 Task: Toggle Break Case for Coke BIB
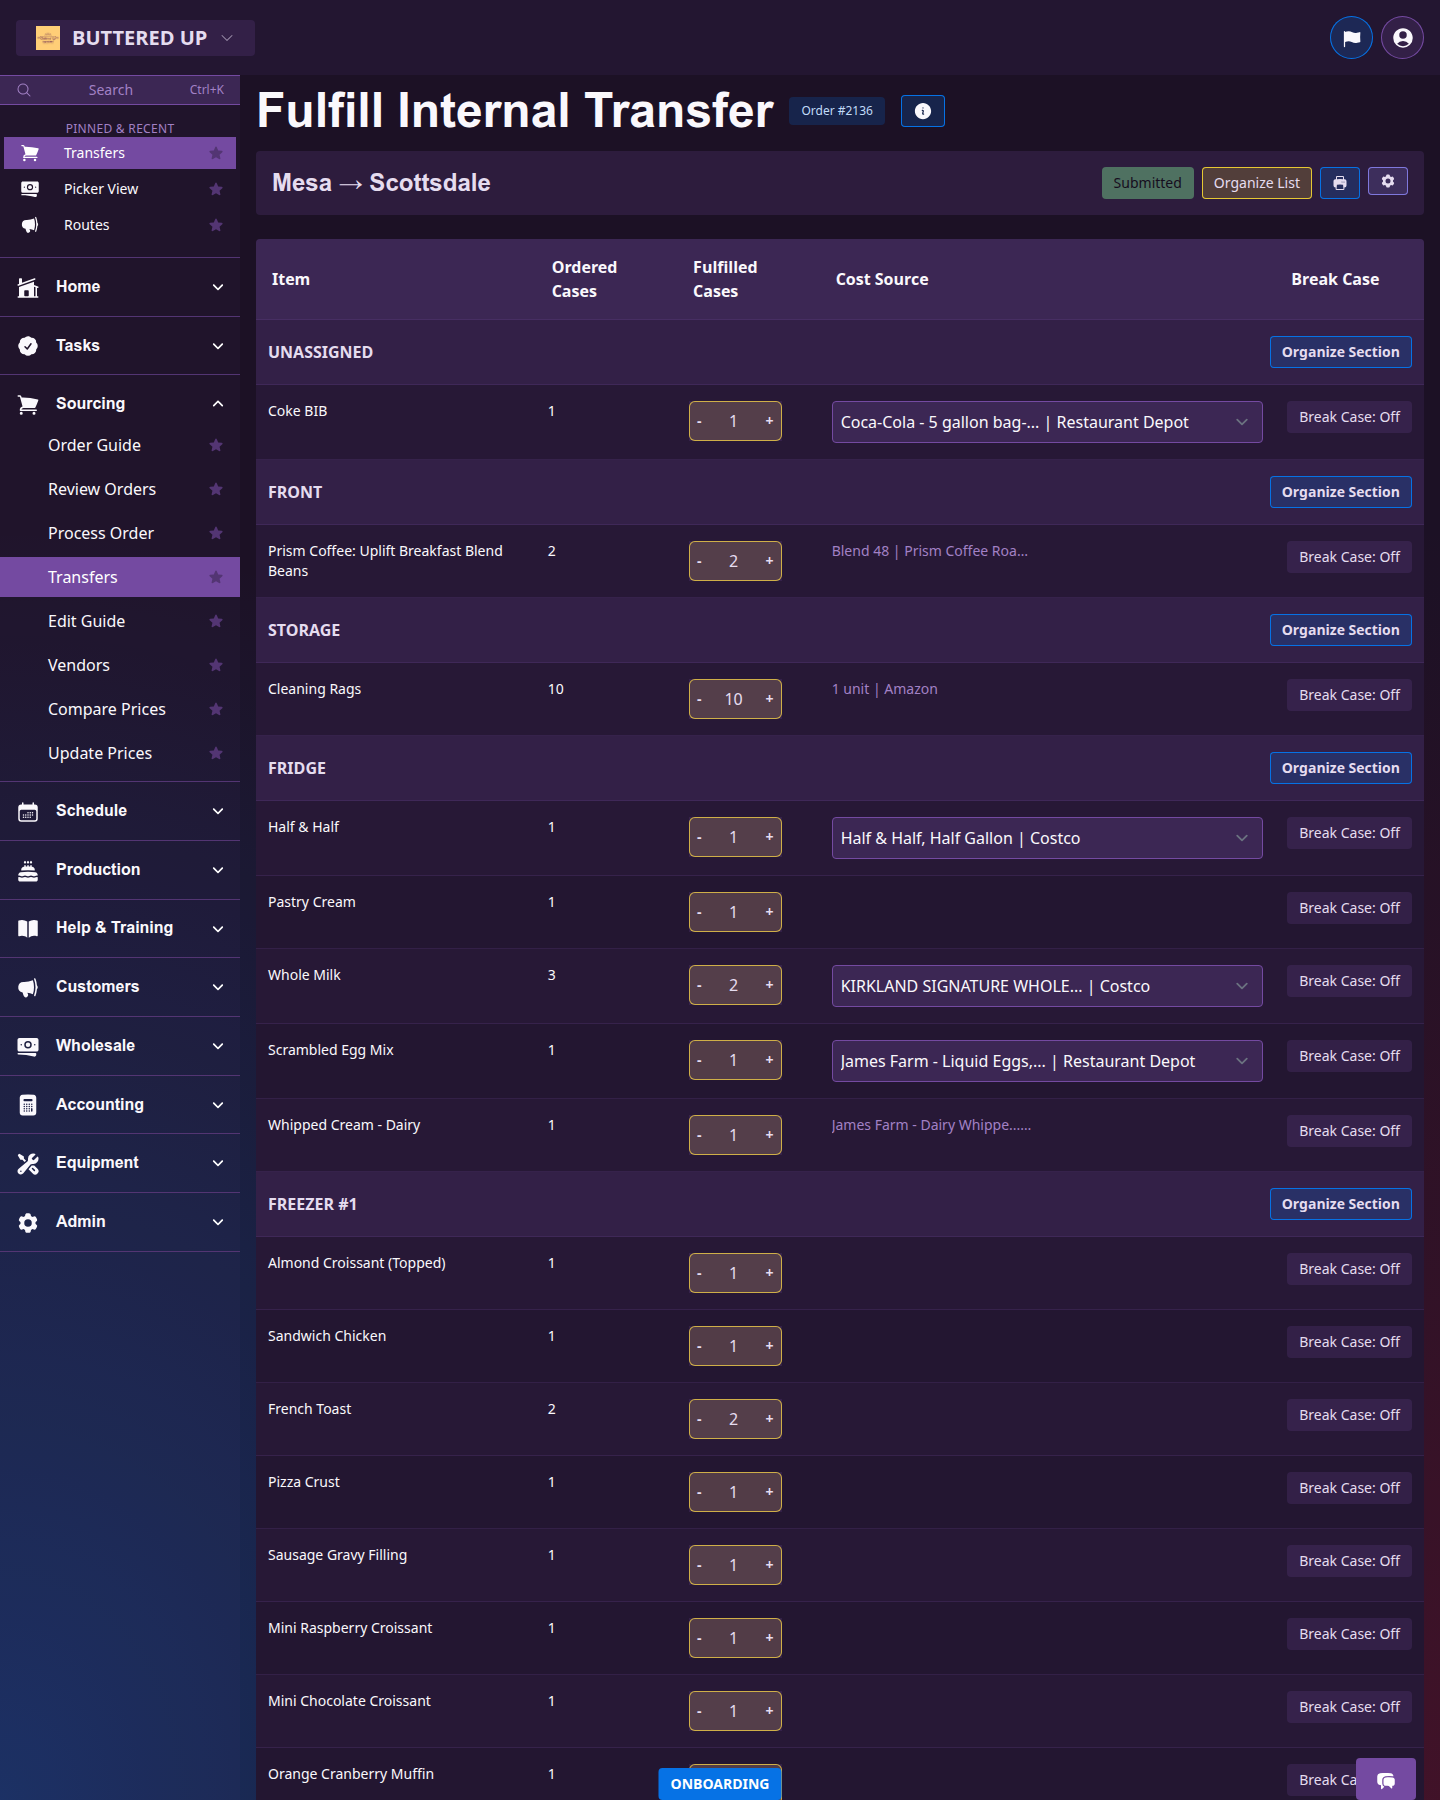[x=1349, y=417]
